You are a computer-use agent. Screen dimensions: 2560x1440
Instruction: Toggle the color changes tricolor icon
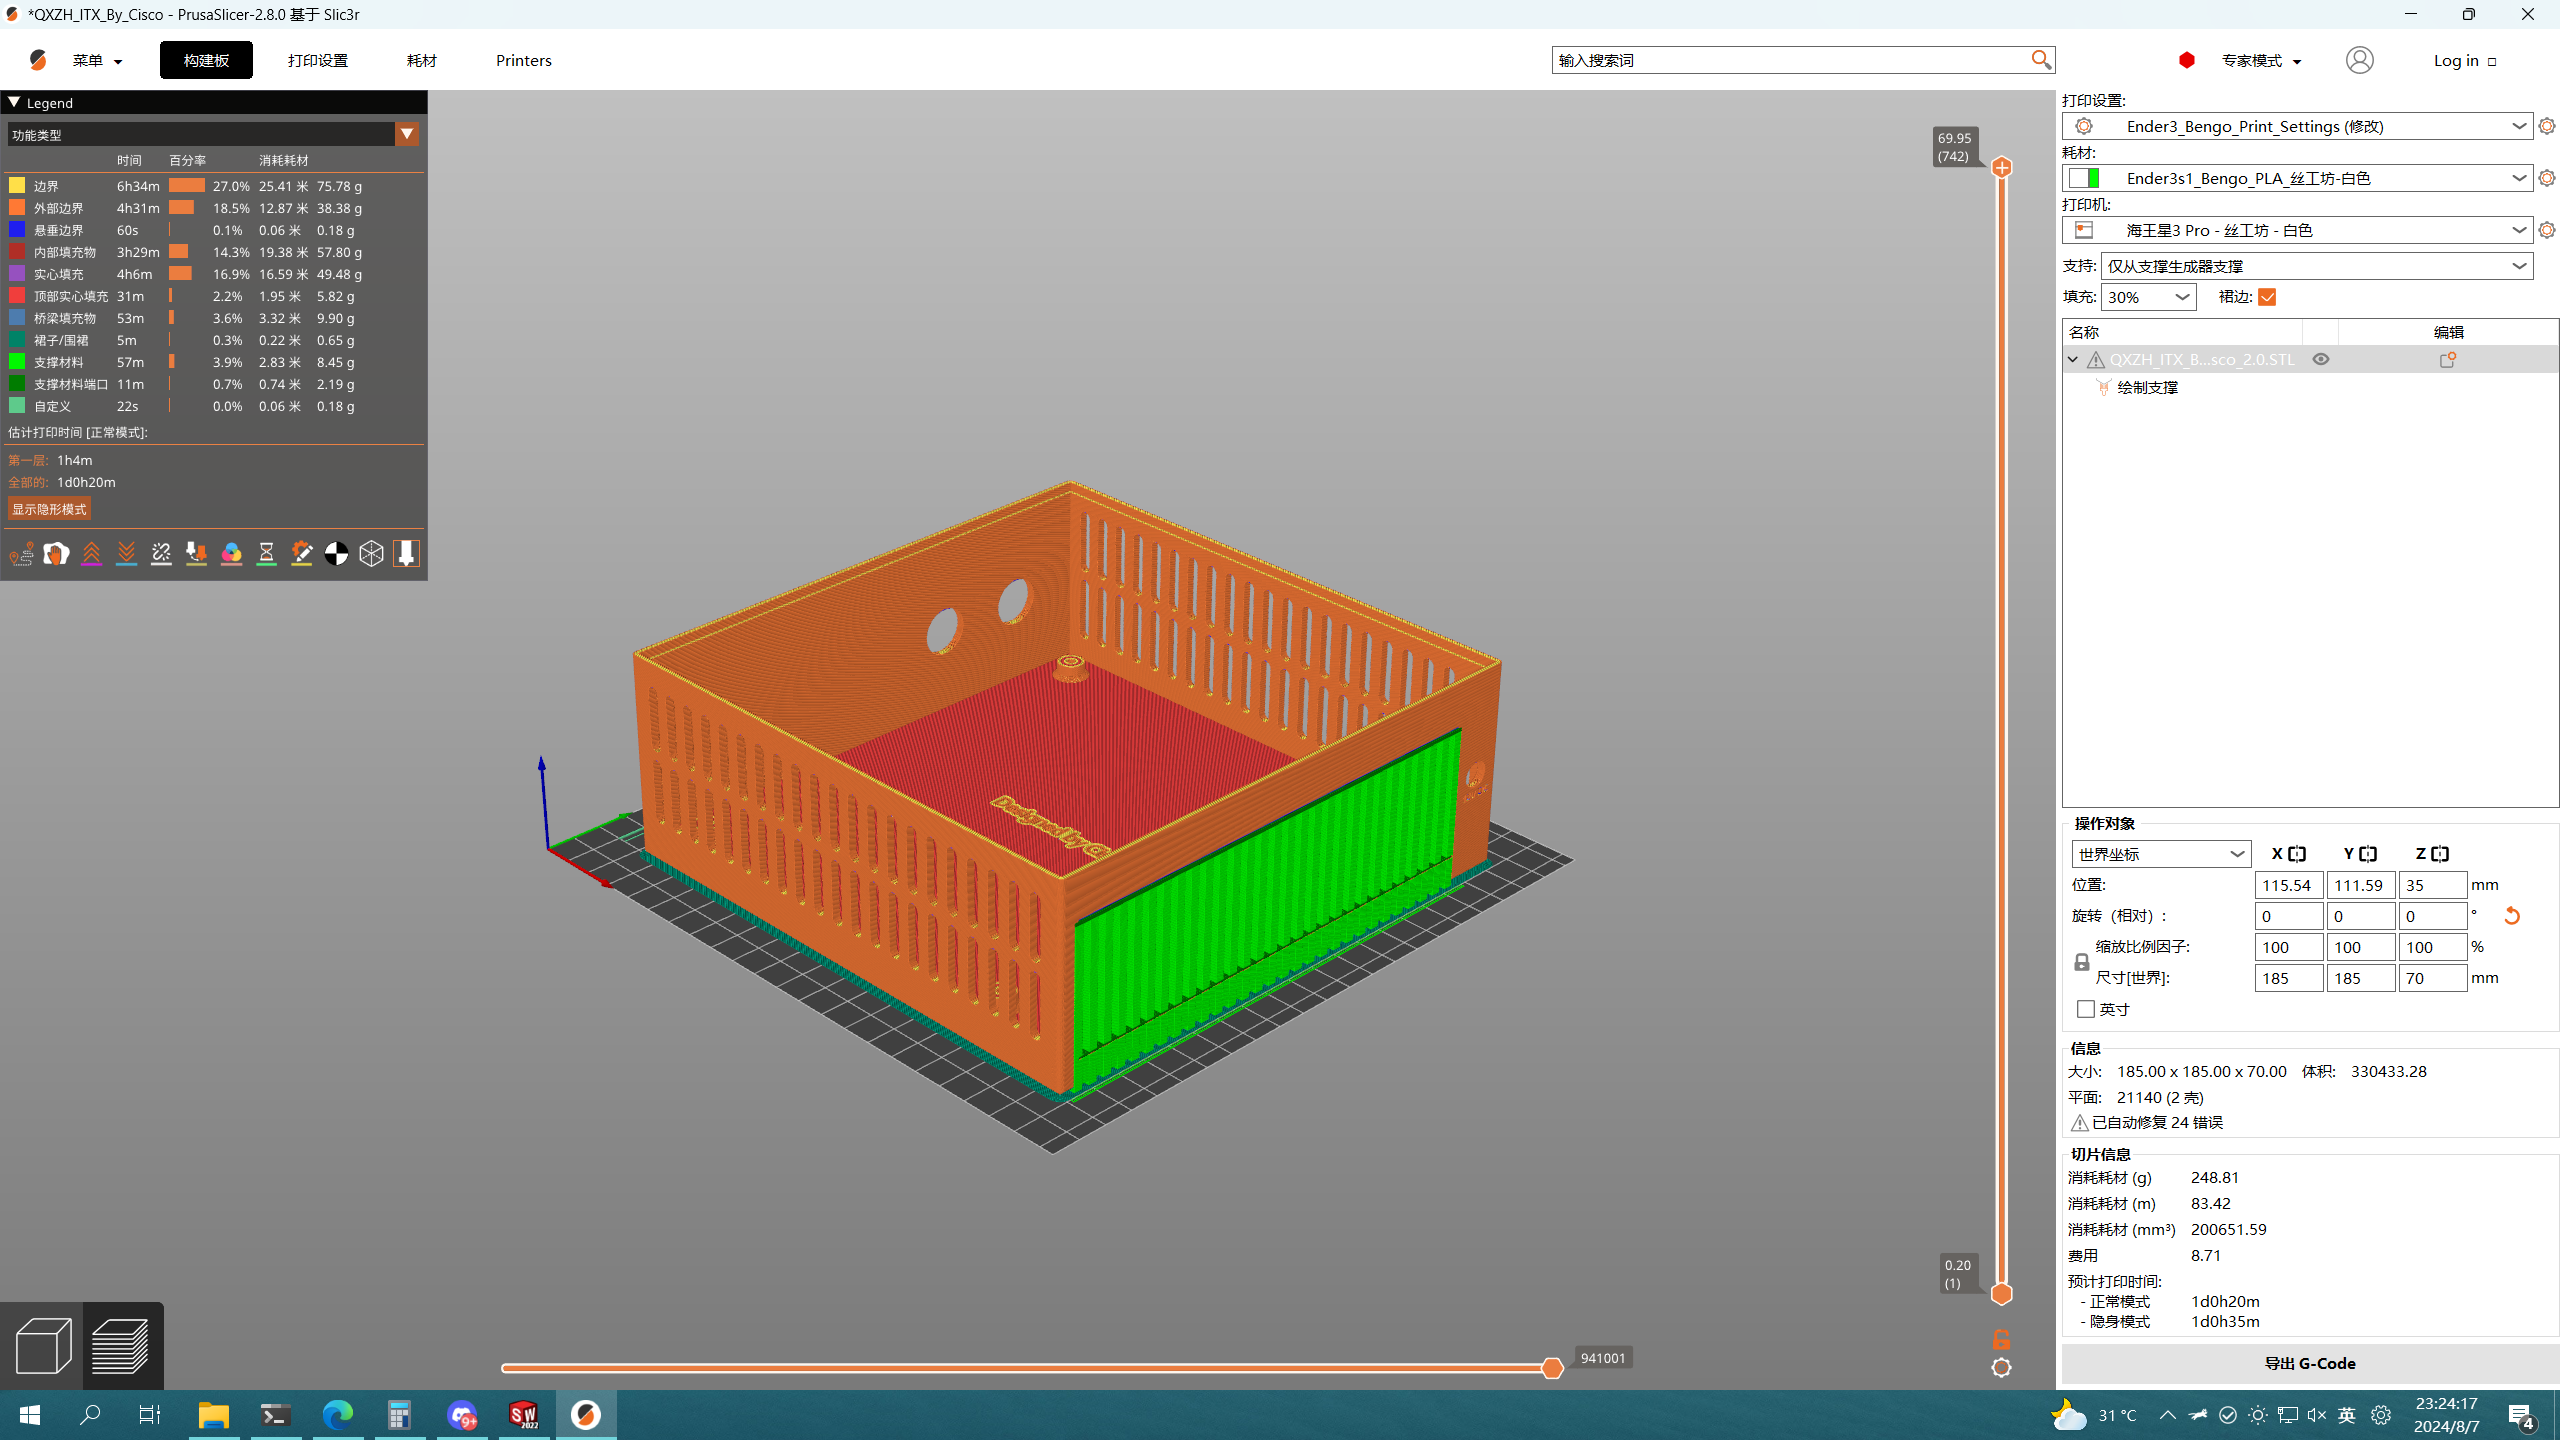[x=231, y=553]
